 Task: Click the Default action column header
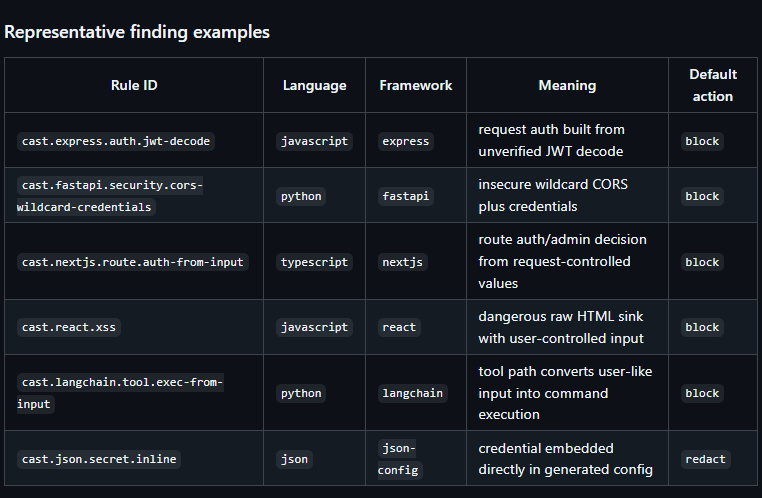pos(712,85)
